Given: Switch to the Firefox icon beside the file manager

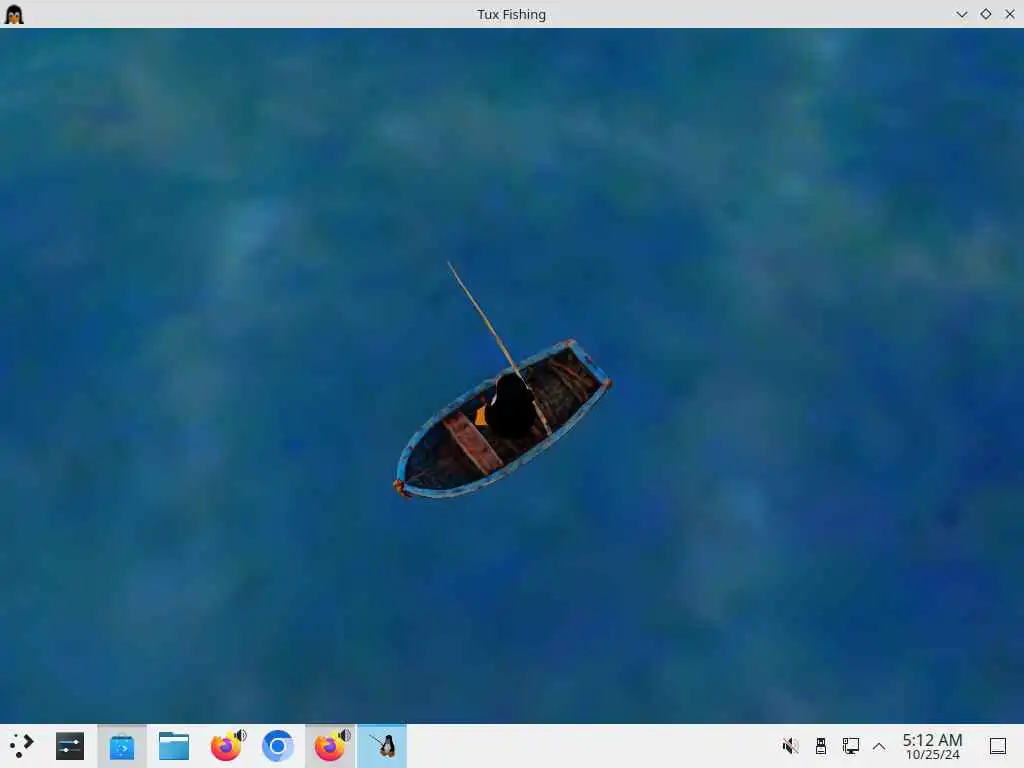Looking at the screenshot, I should 225,746.
